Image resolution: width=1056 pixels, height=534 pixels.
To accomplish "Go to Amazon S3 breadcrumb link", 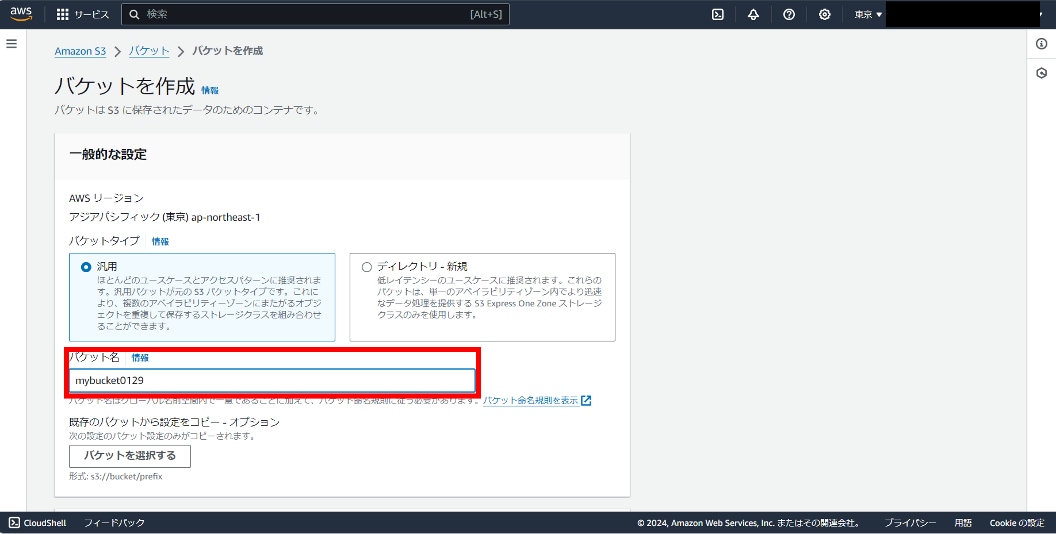I will 80,51.
